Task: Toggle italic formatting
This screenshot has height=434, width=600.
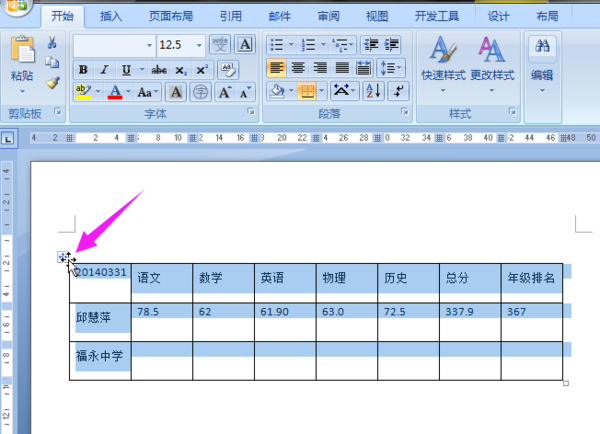Action: (104, 70)
